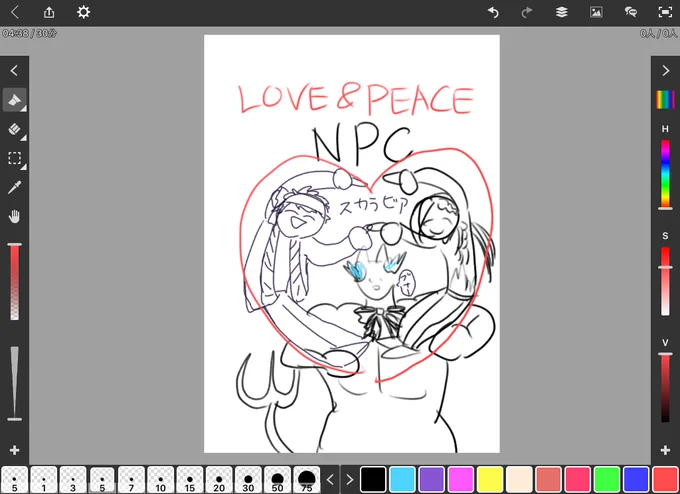Open the rainbow color palette icon

[665, 100]
